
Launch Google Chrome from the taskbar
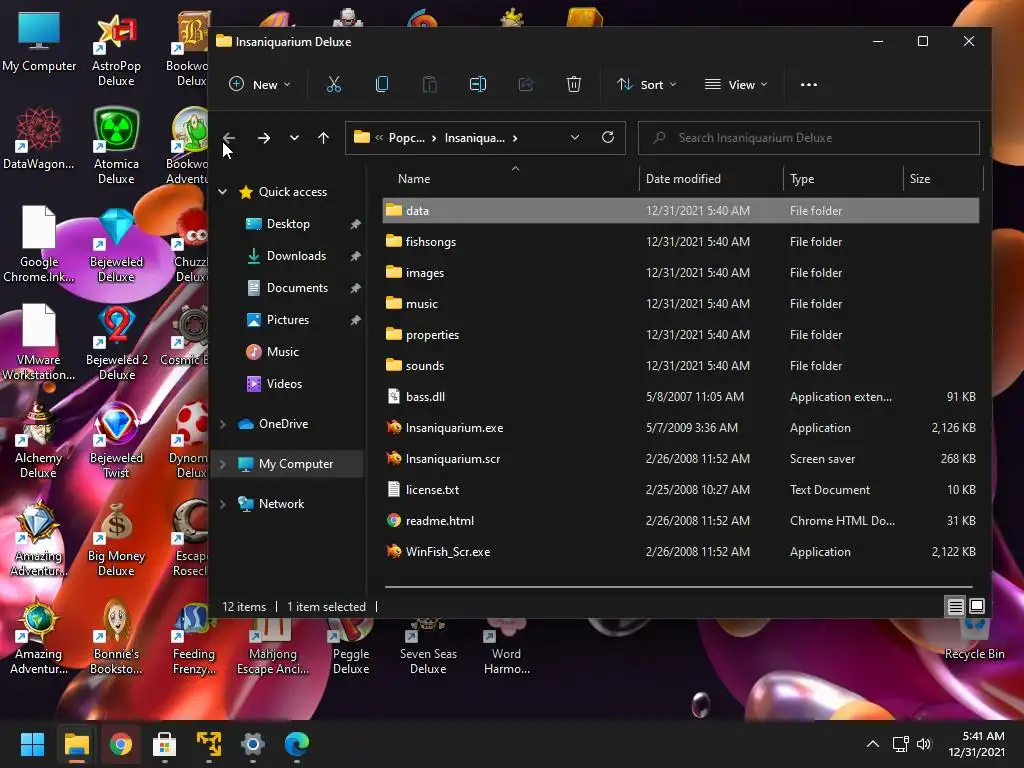click(121, 744)
